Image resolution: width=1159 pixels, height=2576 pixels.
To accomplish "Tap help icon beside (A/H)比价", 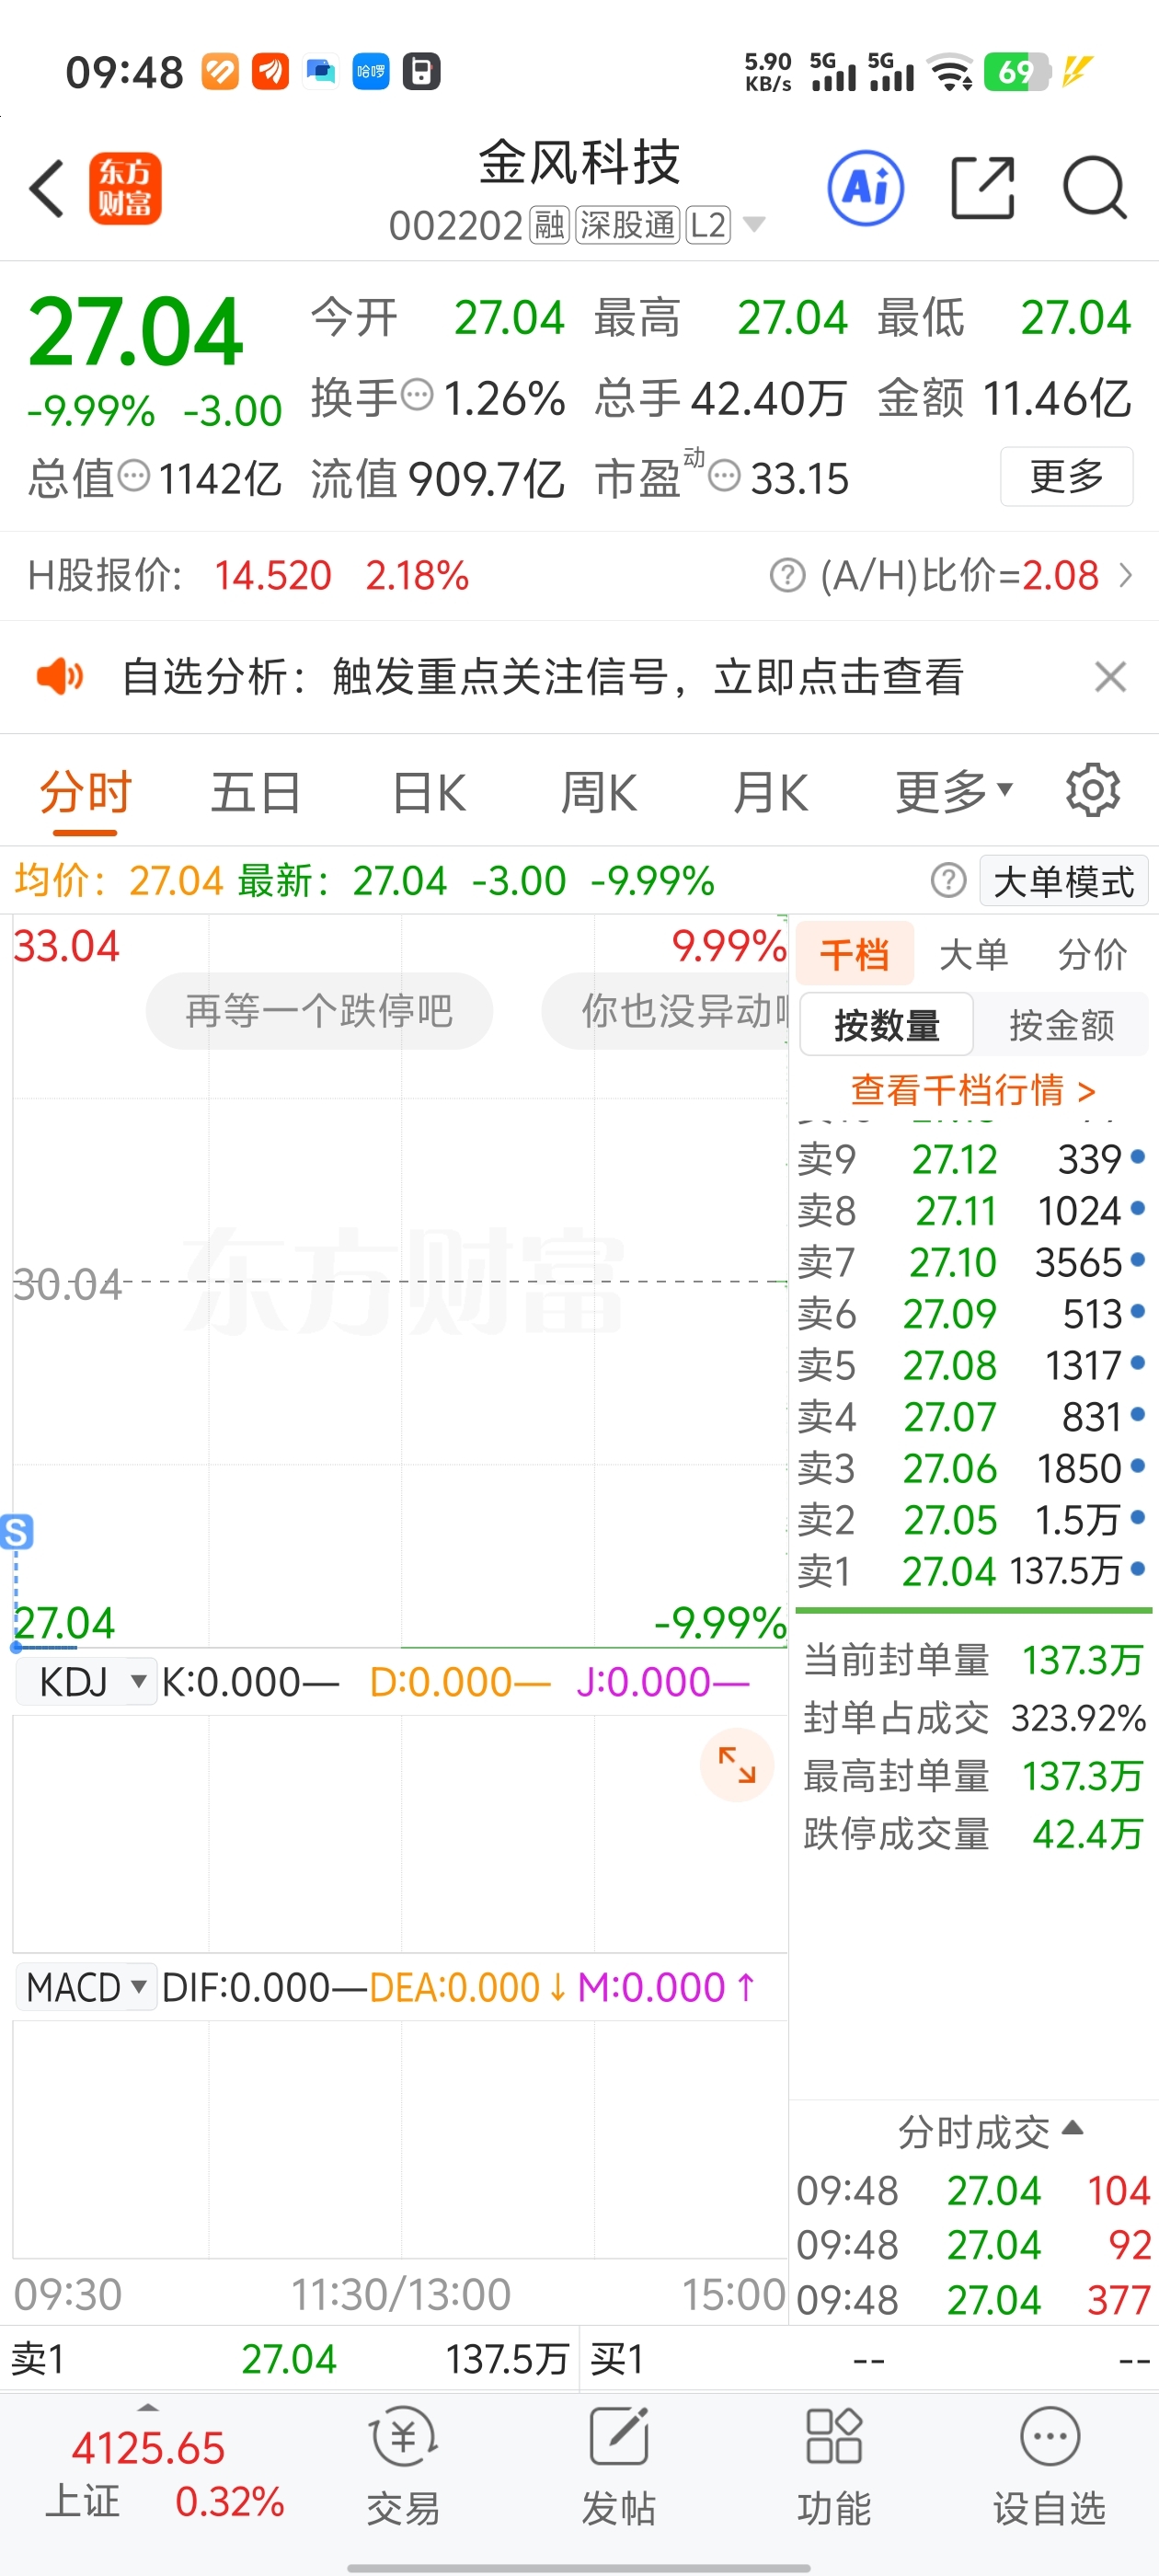I will tap(787, 576).
